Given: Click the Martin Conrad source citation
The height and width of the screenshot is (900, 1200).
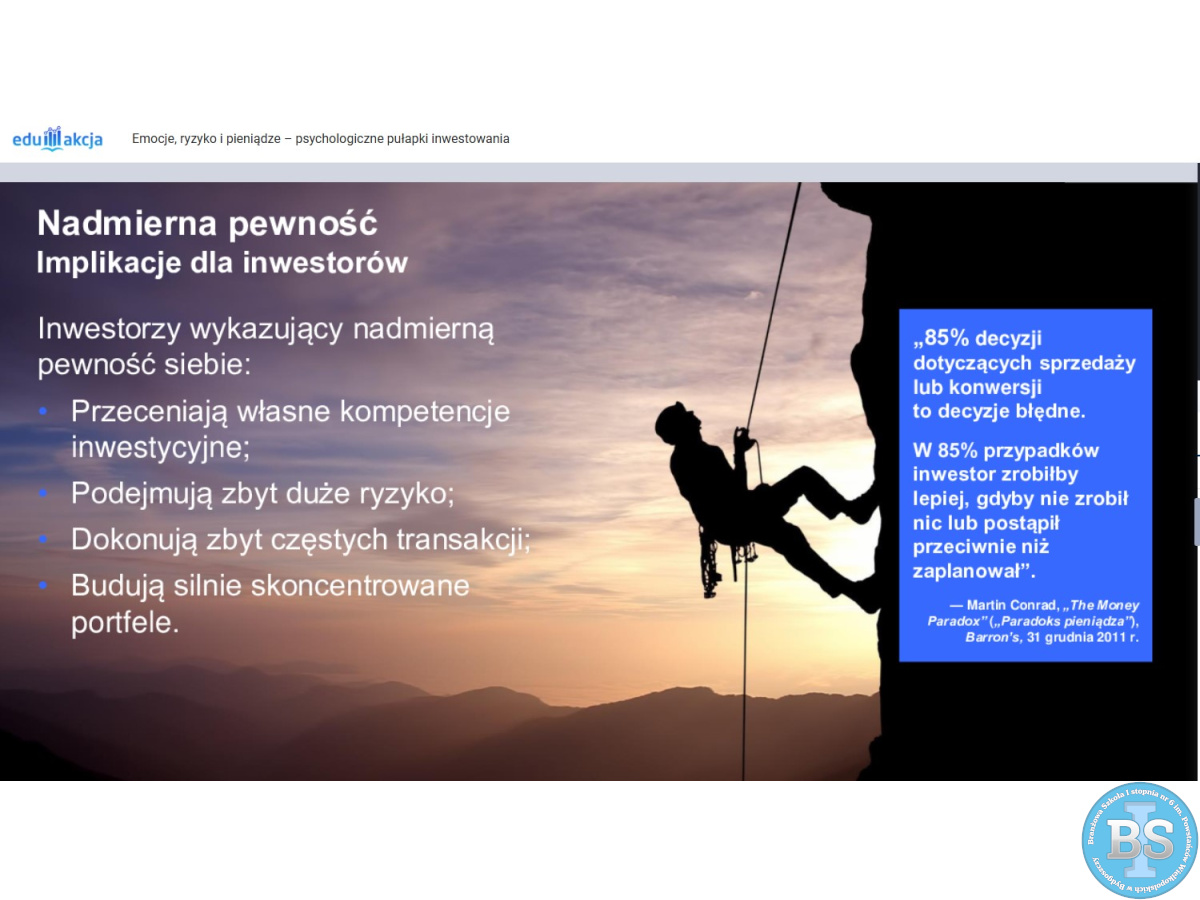Looking at the screenshot, I should click(x=1033, y=621).
